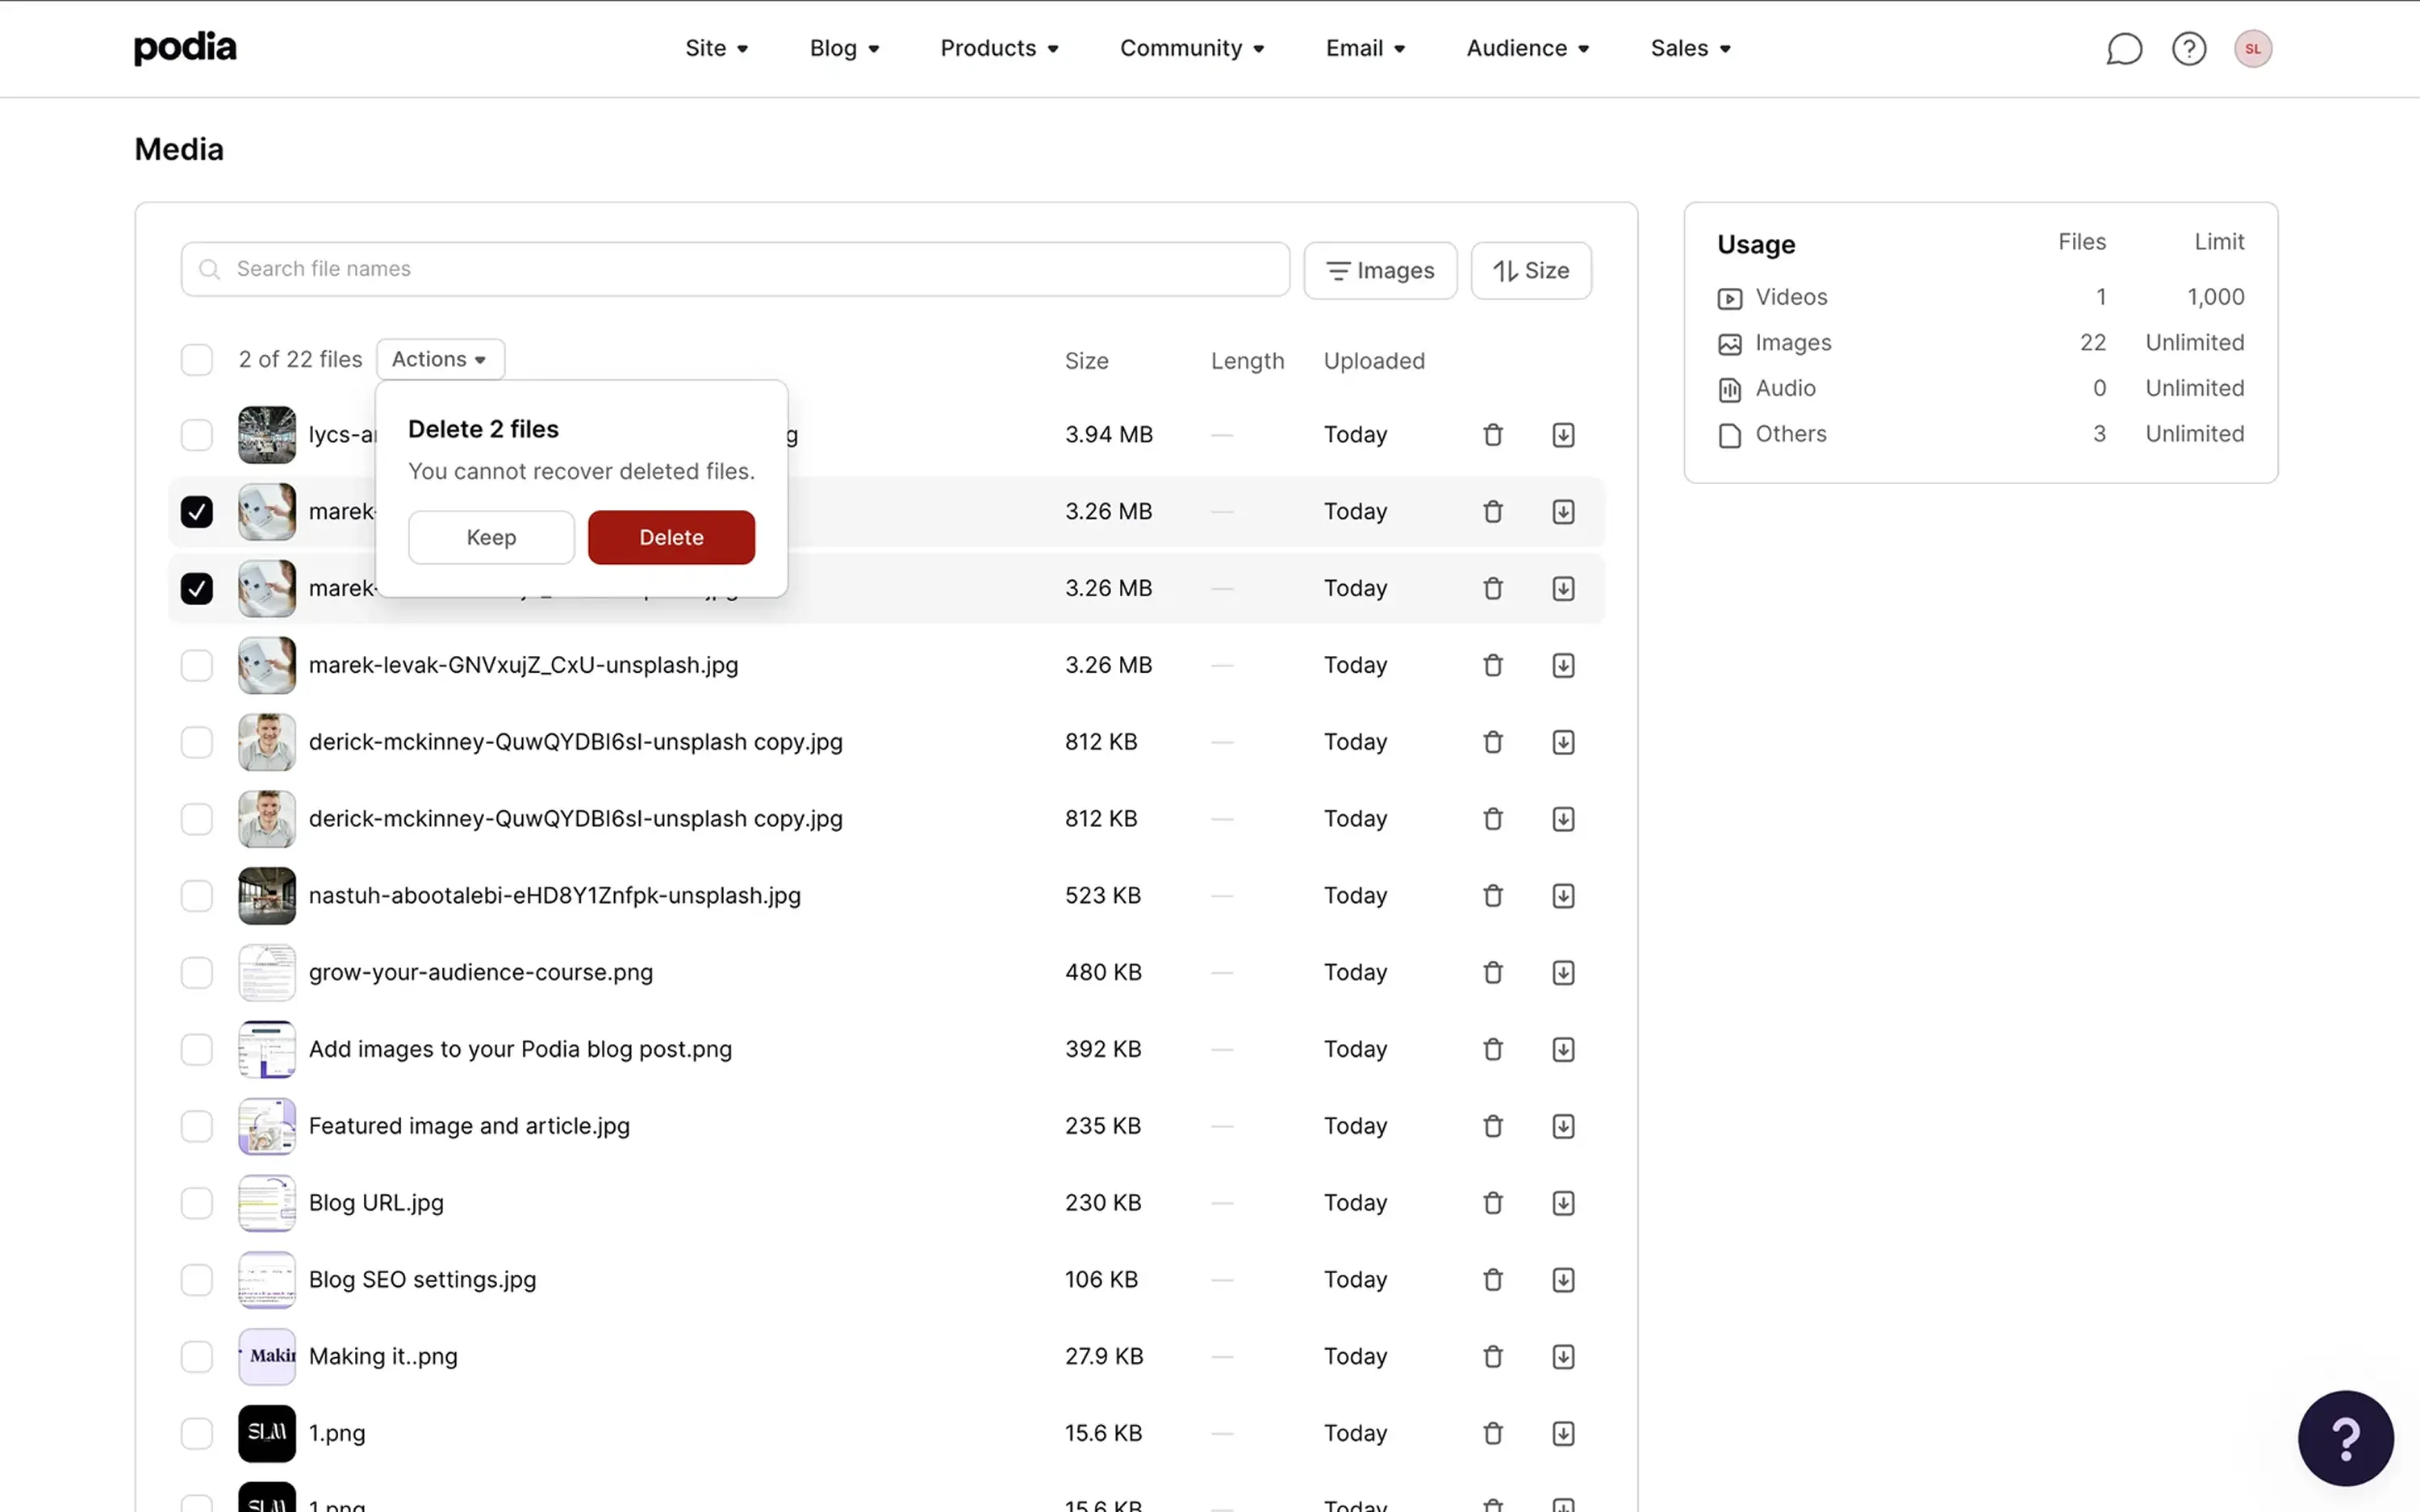Image resolution: width=2420 pixels, height=1512 pixels.
Task: Delete nastuh-abootalebi image using trash icon
Action: coord(1492,895)
